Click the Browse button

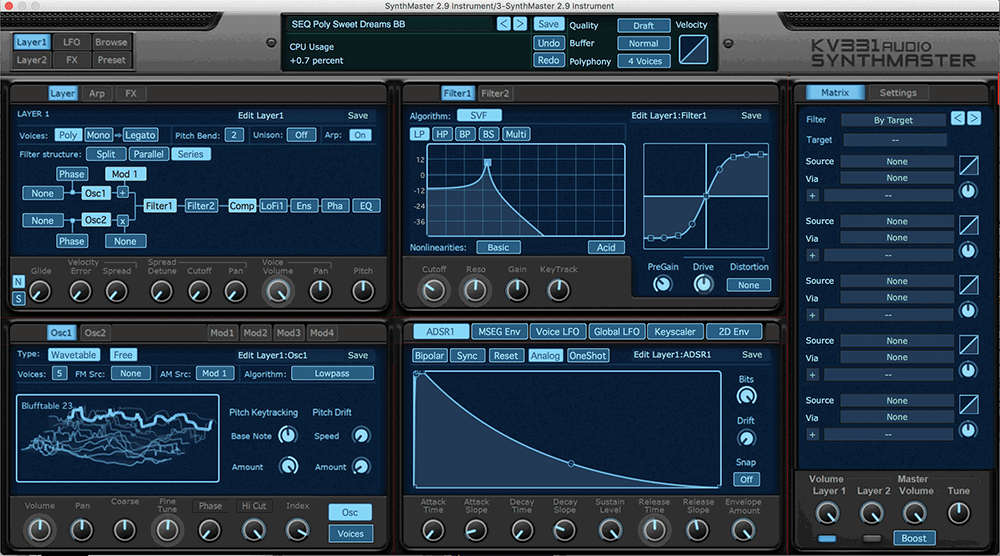111,42
